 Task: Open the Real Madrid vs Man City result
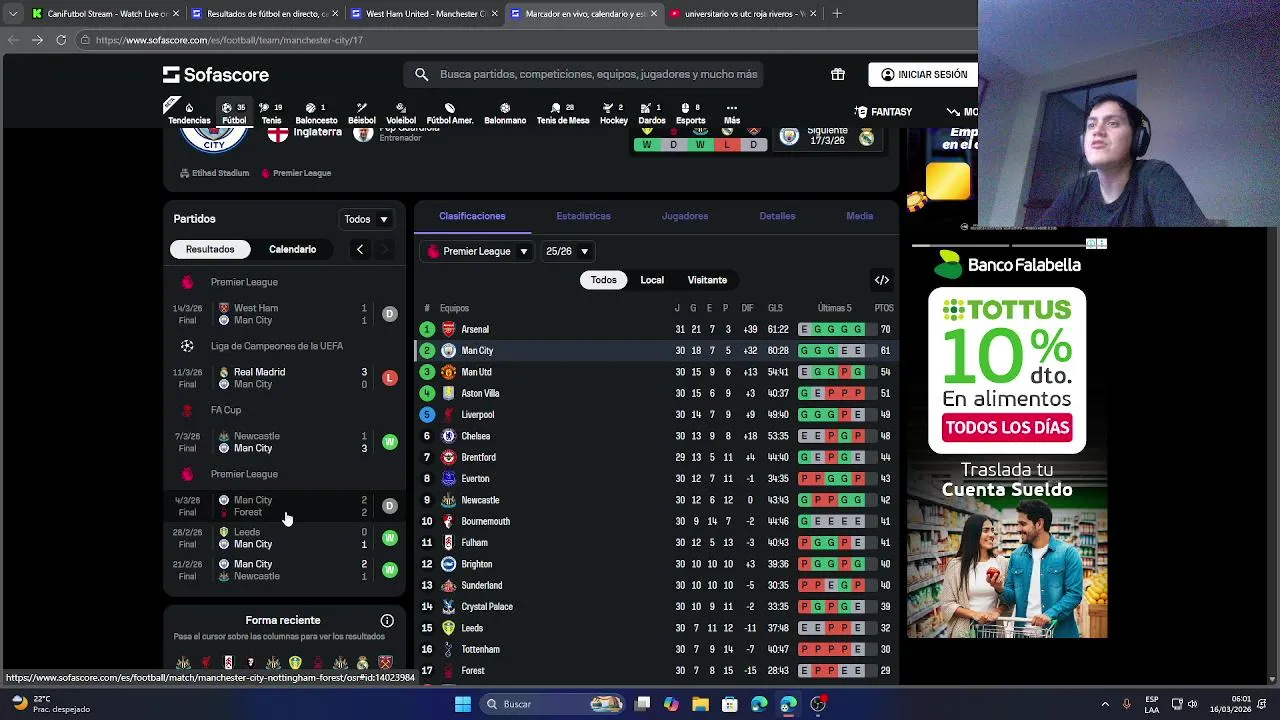[285, 378]
